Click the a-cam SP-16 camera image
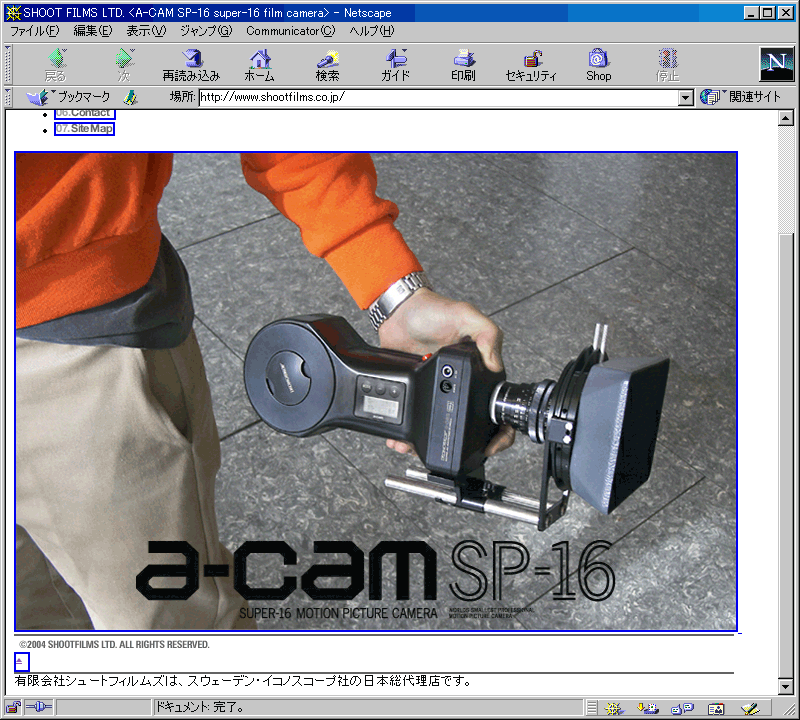The height and width of the screenshot is (720, 800). [376, 391]
